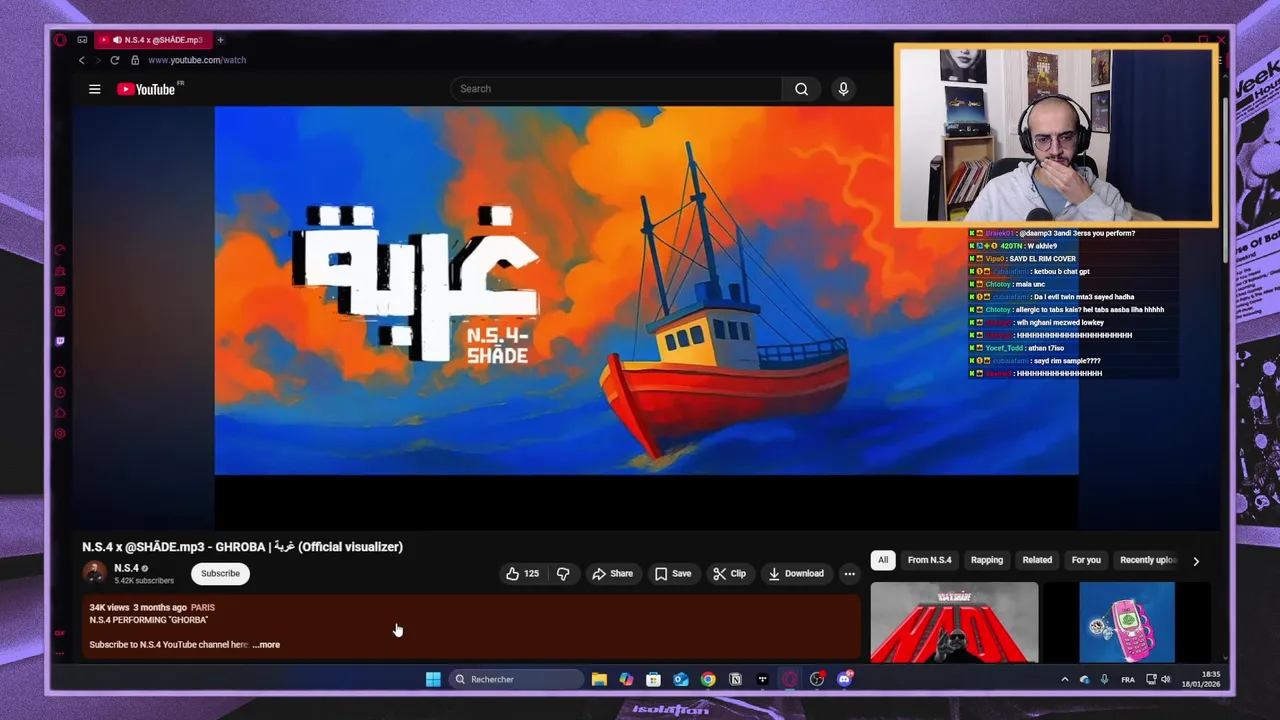Viewport: 1280px width, 720px height.
Task: Open Google Chrome from taskbar
Action: click(x=708, y=680)
